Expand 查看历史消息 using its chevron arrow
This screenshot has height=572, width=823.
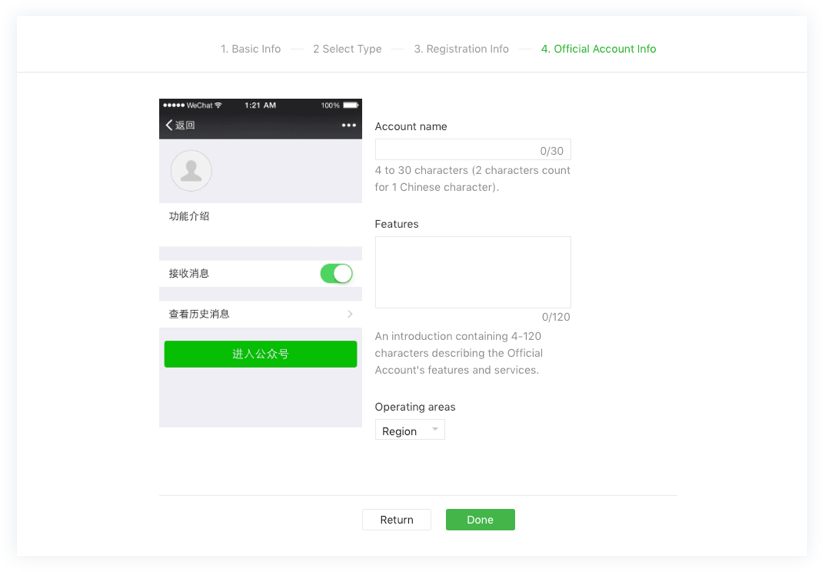click(349, 314)
